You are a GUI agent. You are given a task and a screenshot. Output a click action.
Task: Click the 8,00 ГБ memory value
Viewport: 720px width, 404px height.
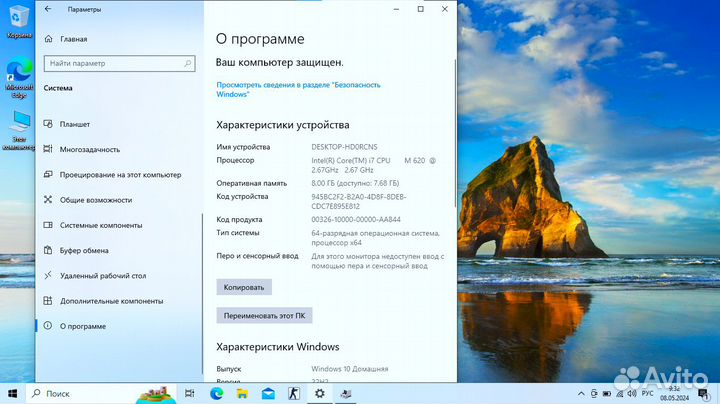[355, 183]
